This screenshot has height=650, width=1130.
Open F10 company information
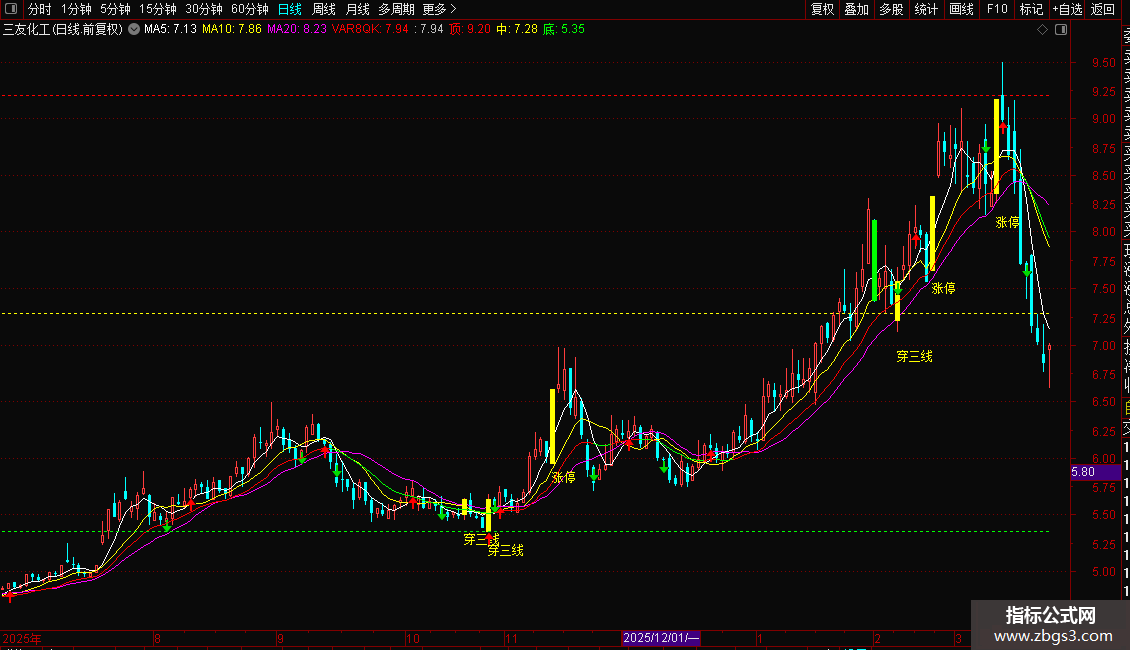(x=997, y=9)
